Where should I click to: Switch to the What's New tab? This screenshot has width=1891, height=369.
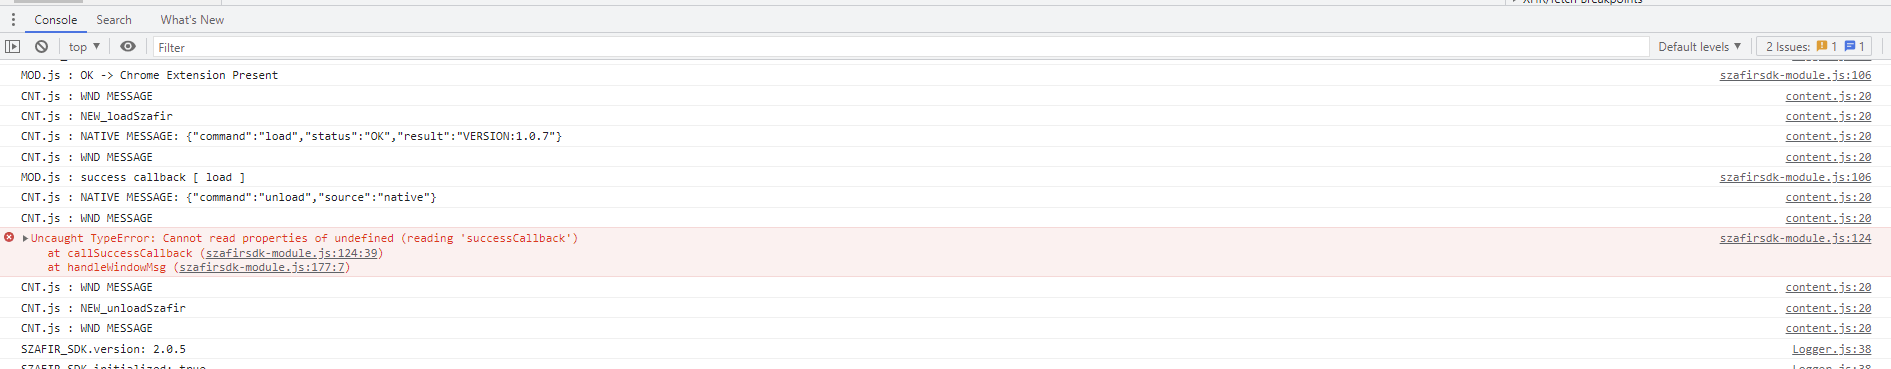click(x=192, y=20)
